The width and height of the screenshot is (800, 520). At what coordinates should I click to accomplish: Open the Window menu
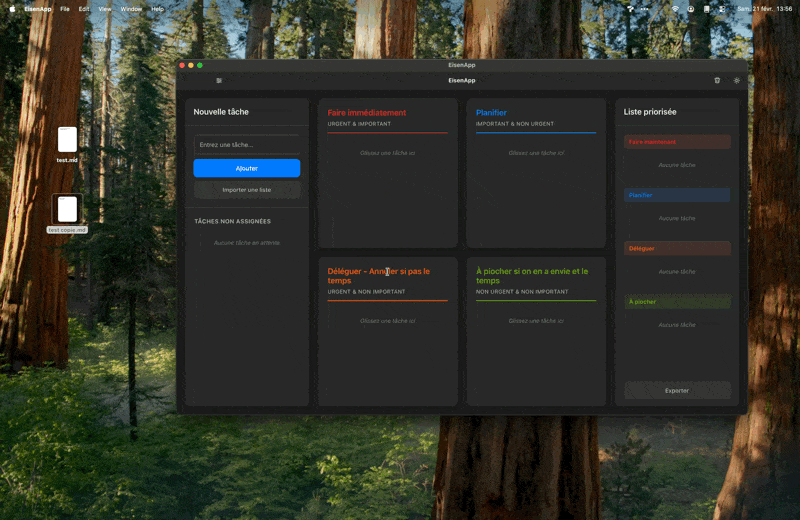[x=131, y=9]
